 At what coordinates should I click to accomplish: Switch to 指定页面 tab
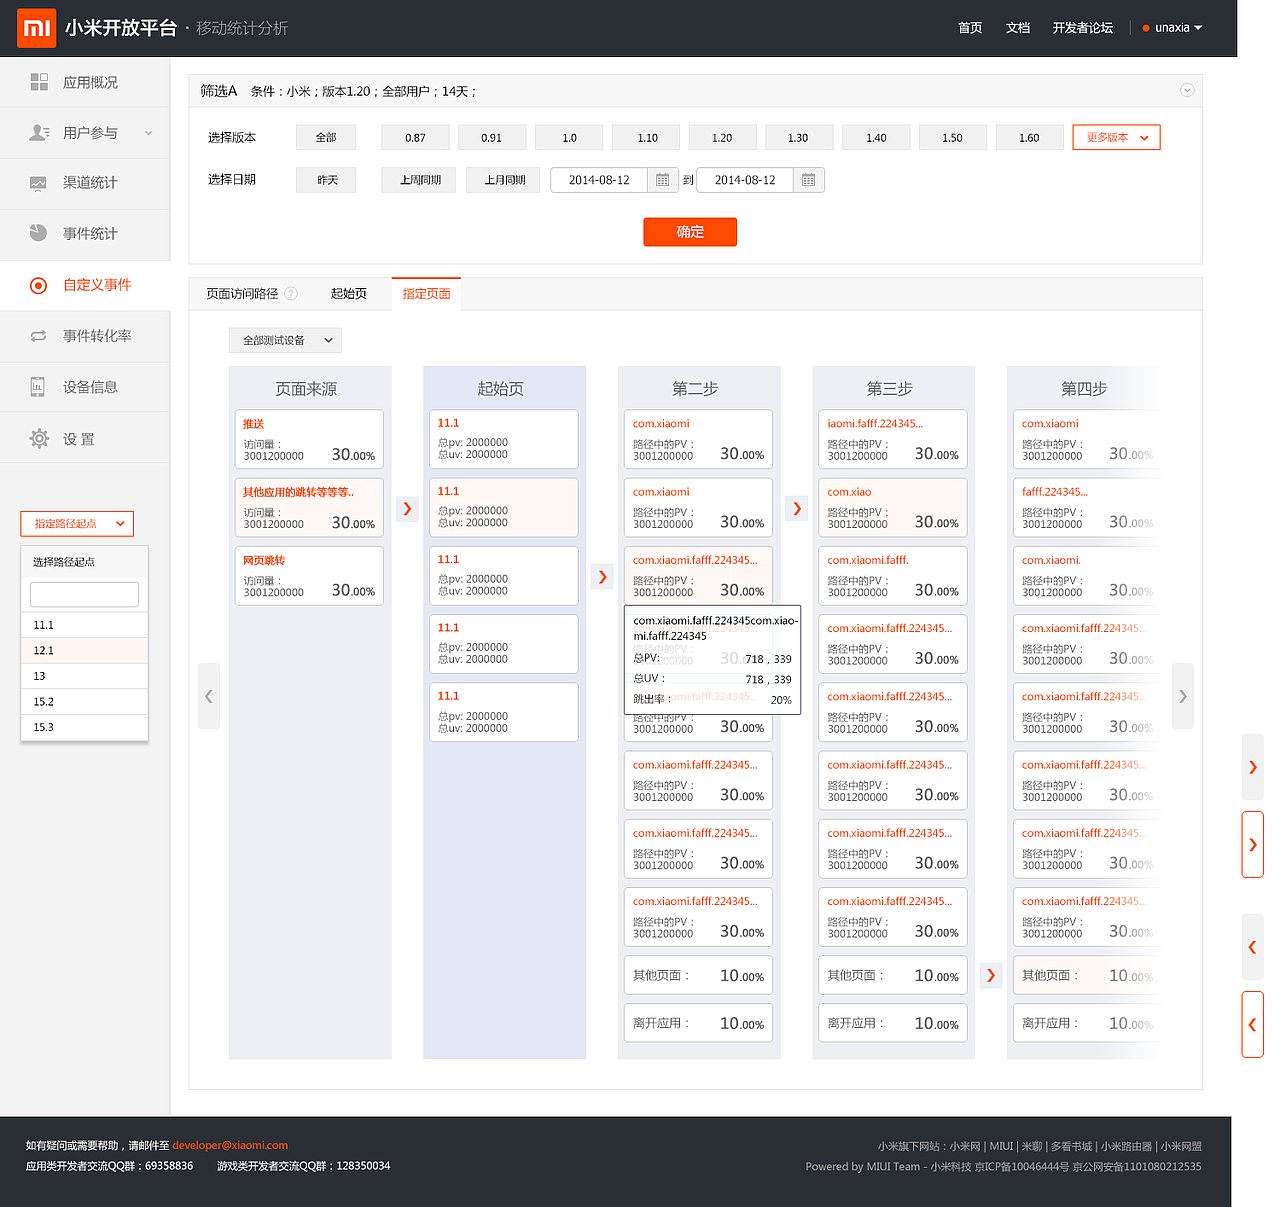[426, 294]
